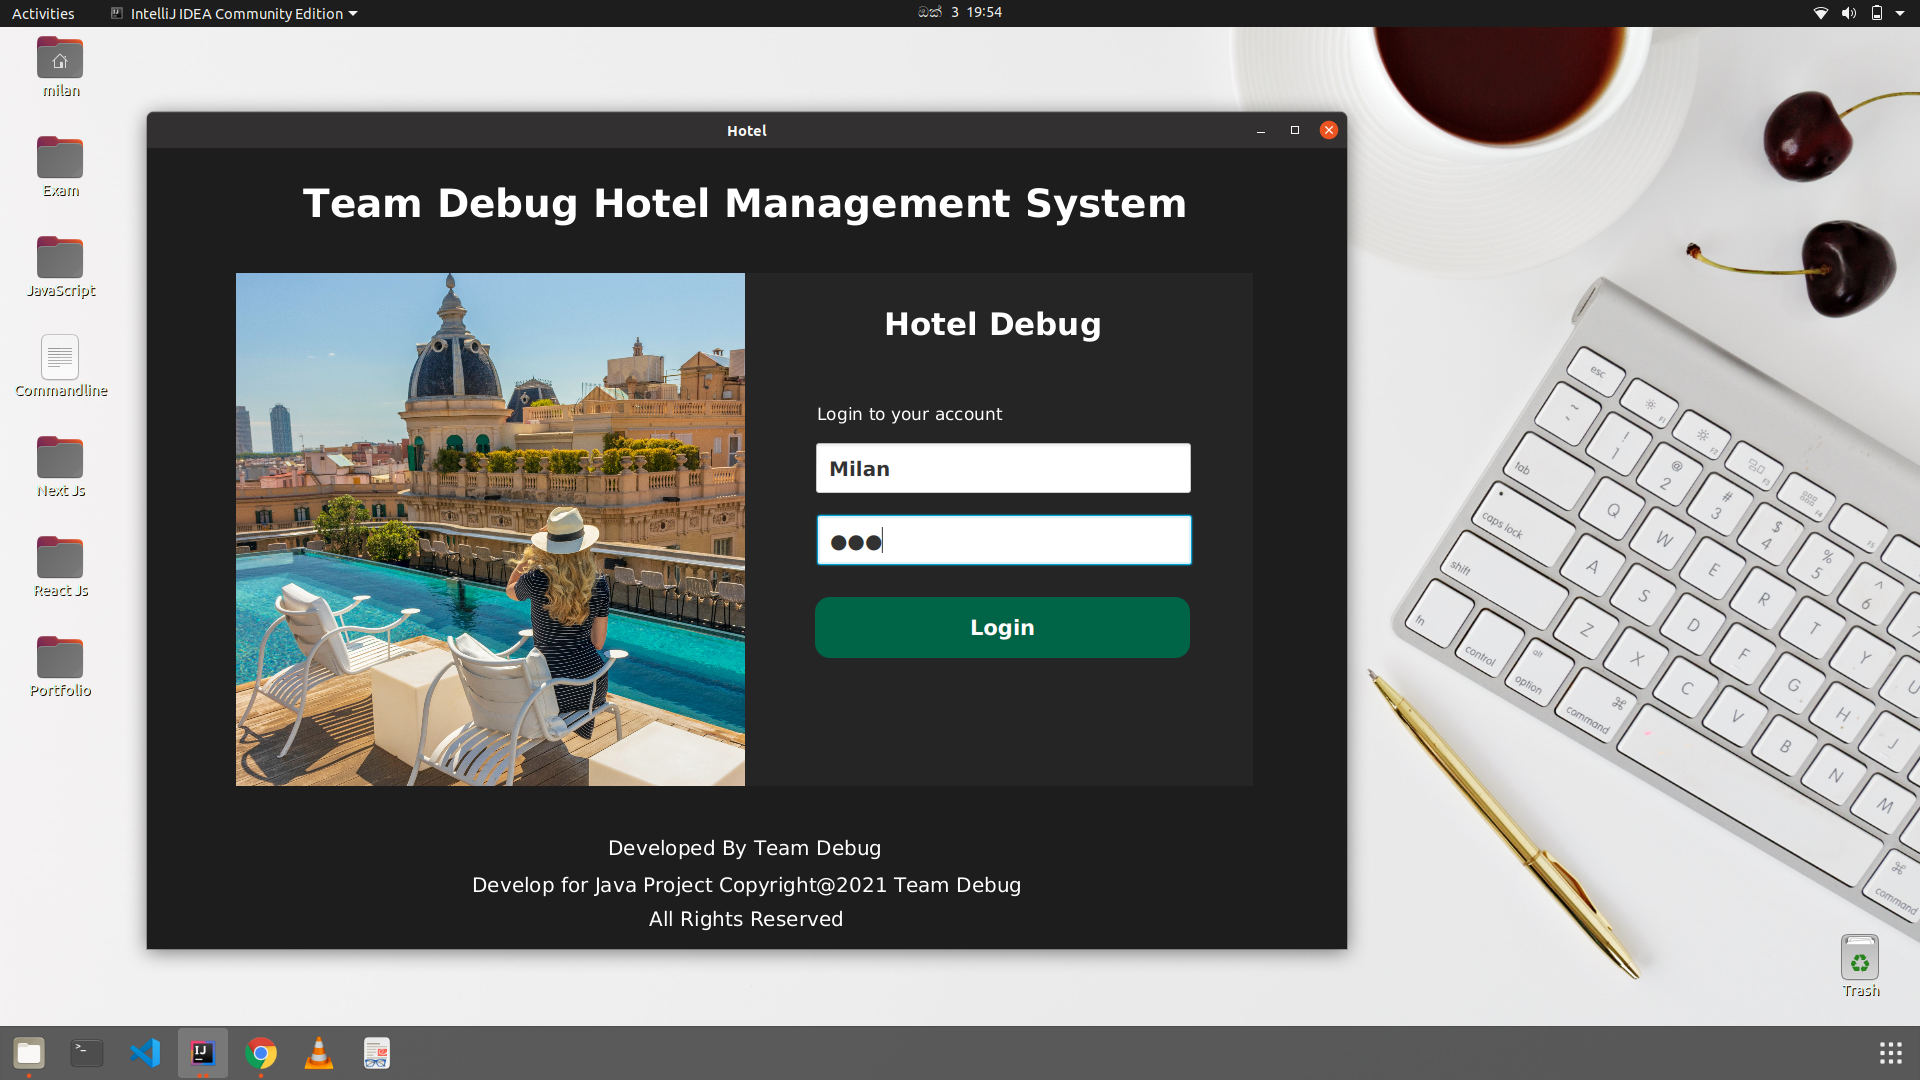The height and width of the screenshot is (1080, 1920).
Task: Open the Commandline file on the desktop
Action: (x=60, y=357)
